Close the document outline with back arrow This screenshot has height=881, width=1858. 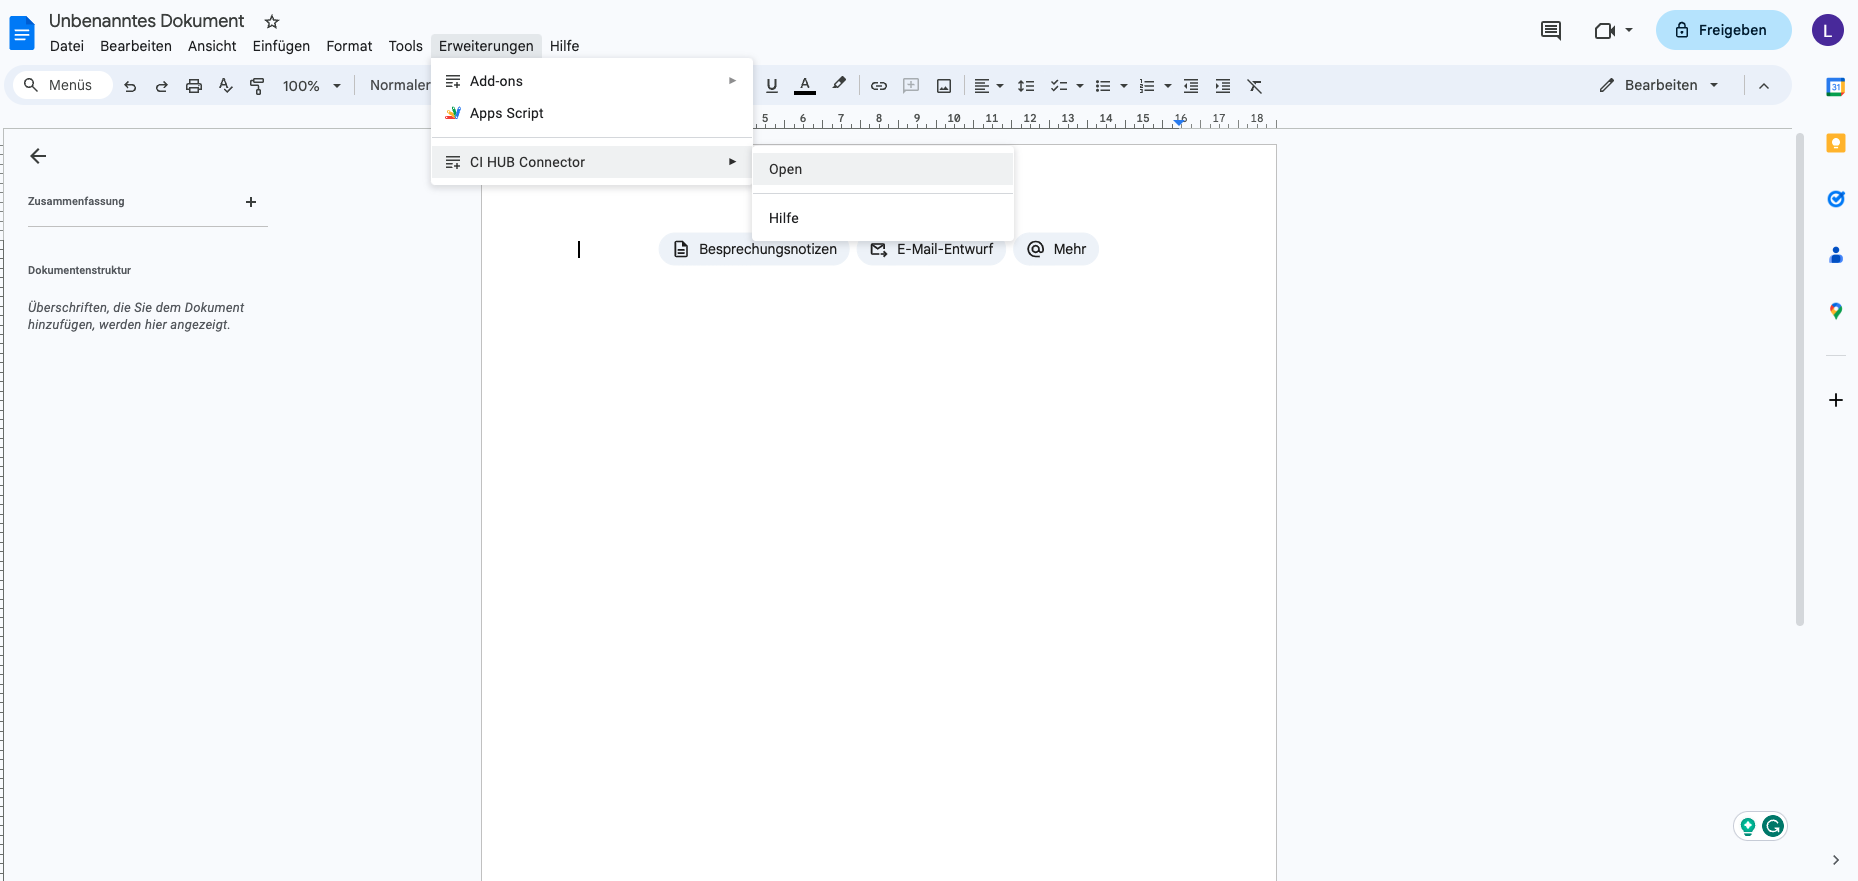(x=38, y=156)
